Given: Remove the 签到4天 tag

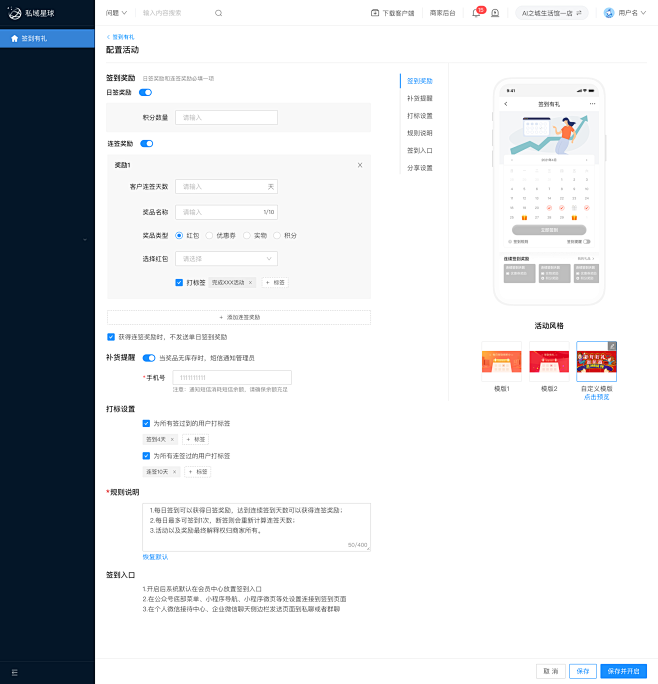Looking at the screenshot, I should 172,439.
